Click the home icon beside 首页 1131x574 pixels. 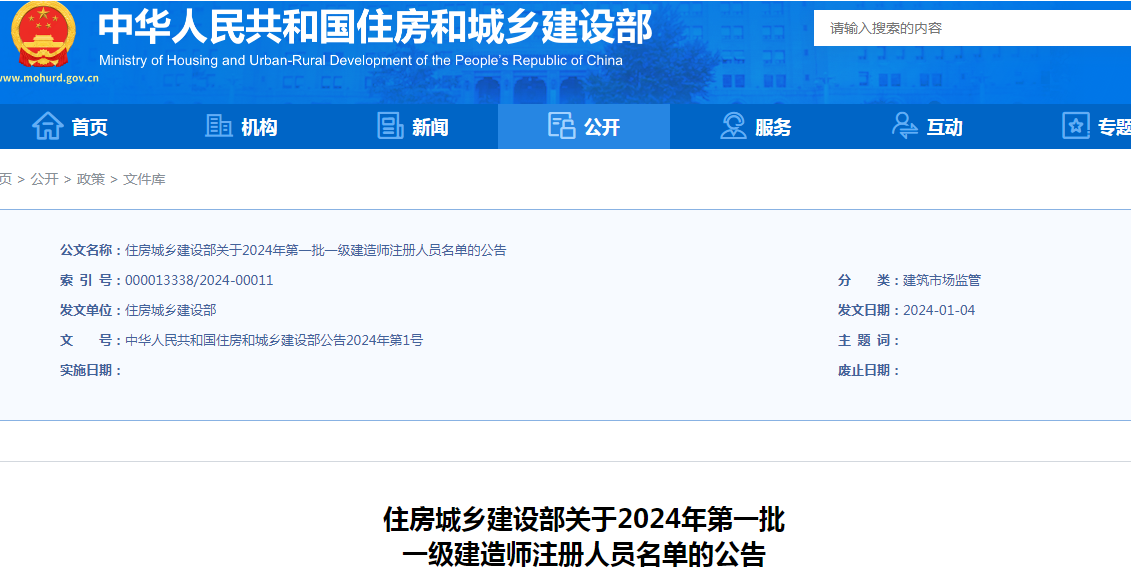[48, 126]
